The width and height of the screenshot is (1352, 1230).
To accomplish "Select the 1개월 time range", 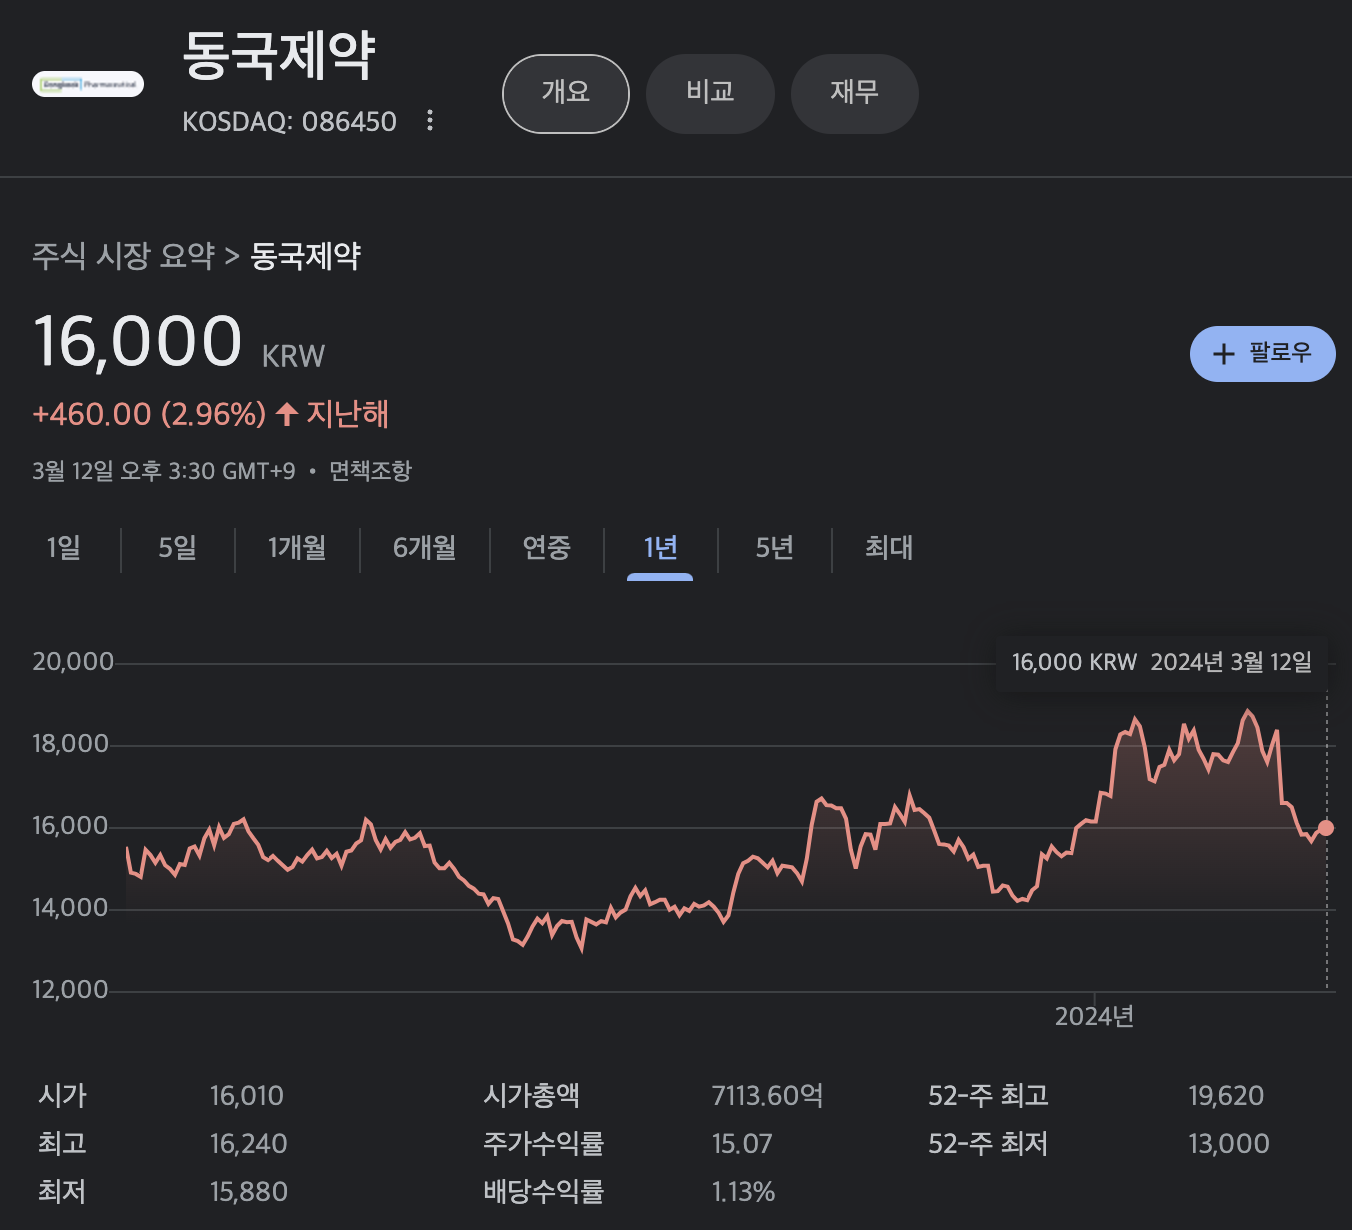I will coord(297,548).
